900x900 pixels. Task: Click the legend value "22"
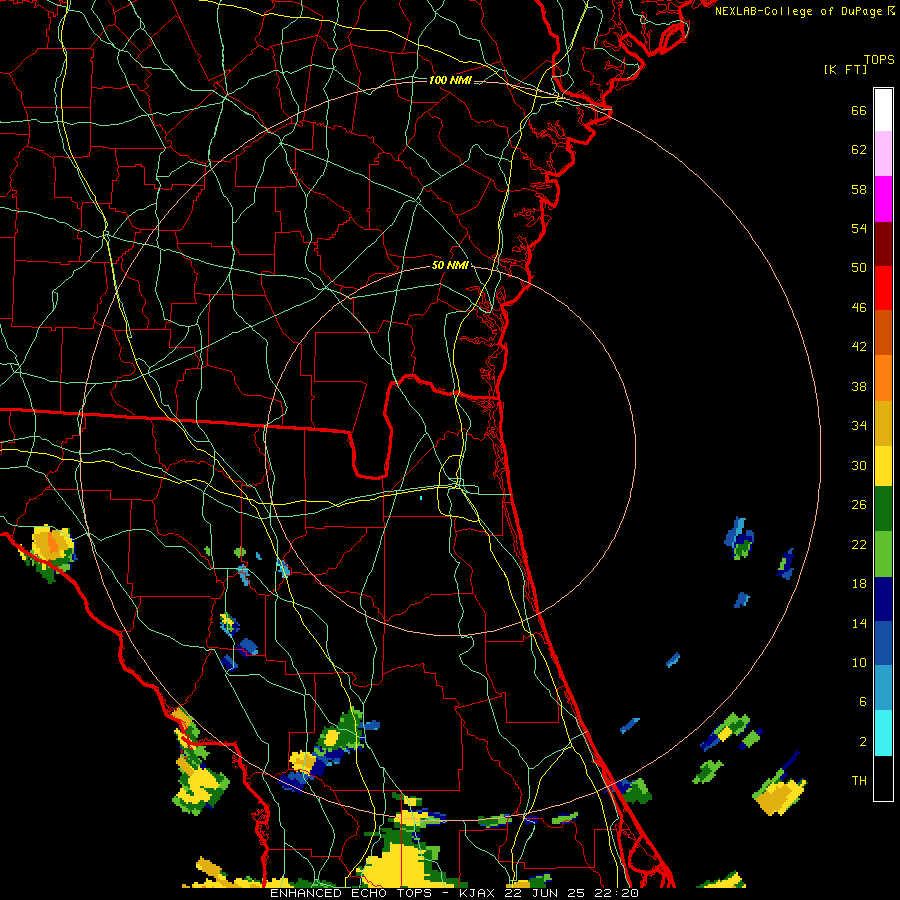[859, 544]
